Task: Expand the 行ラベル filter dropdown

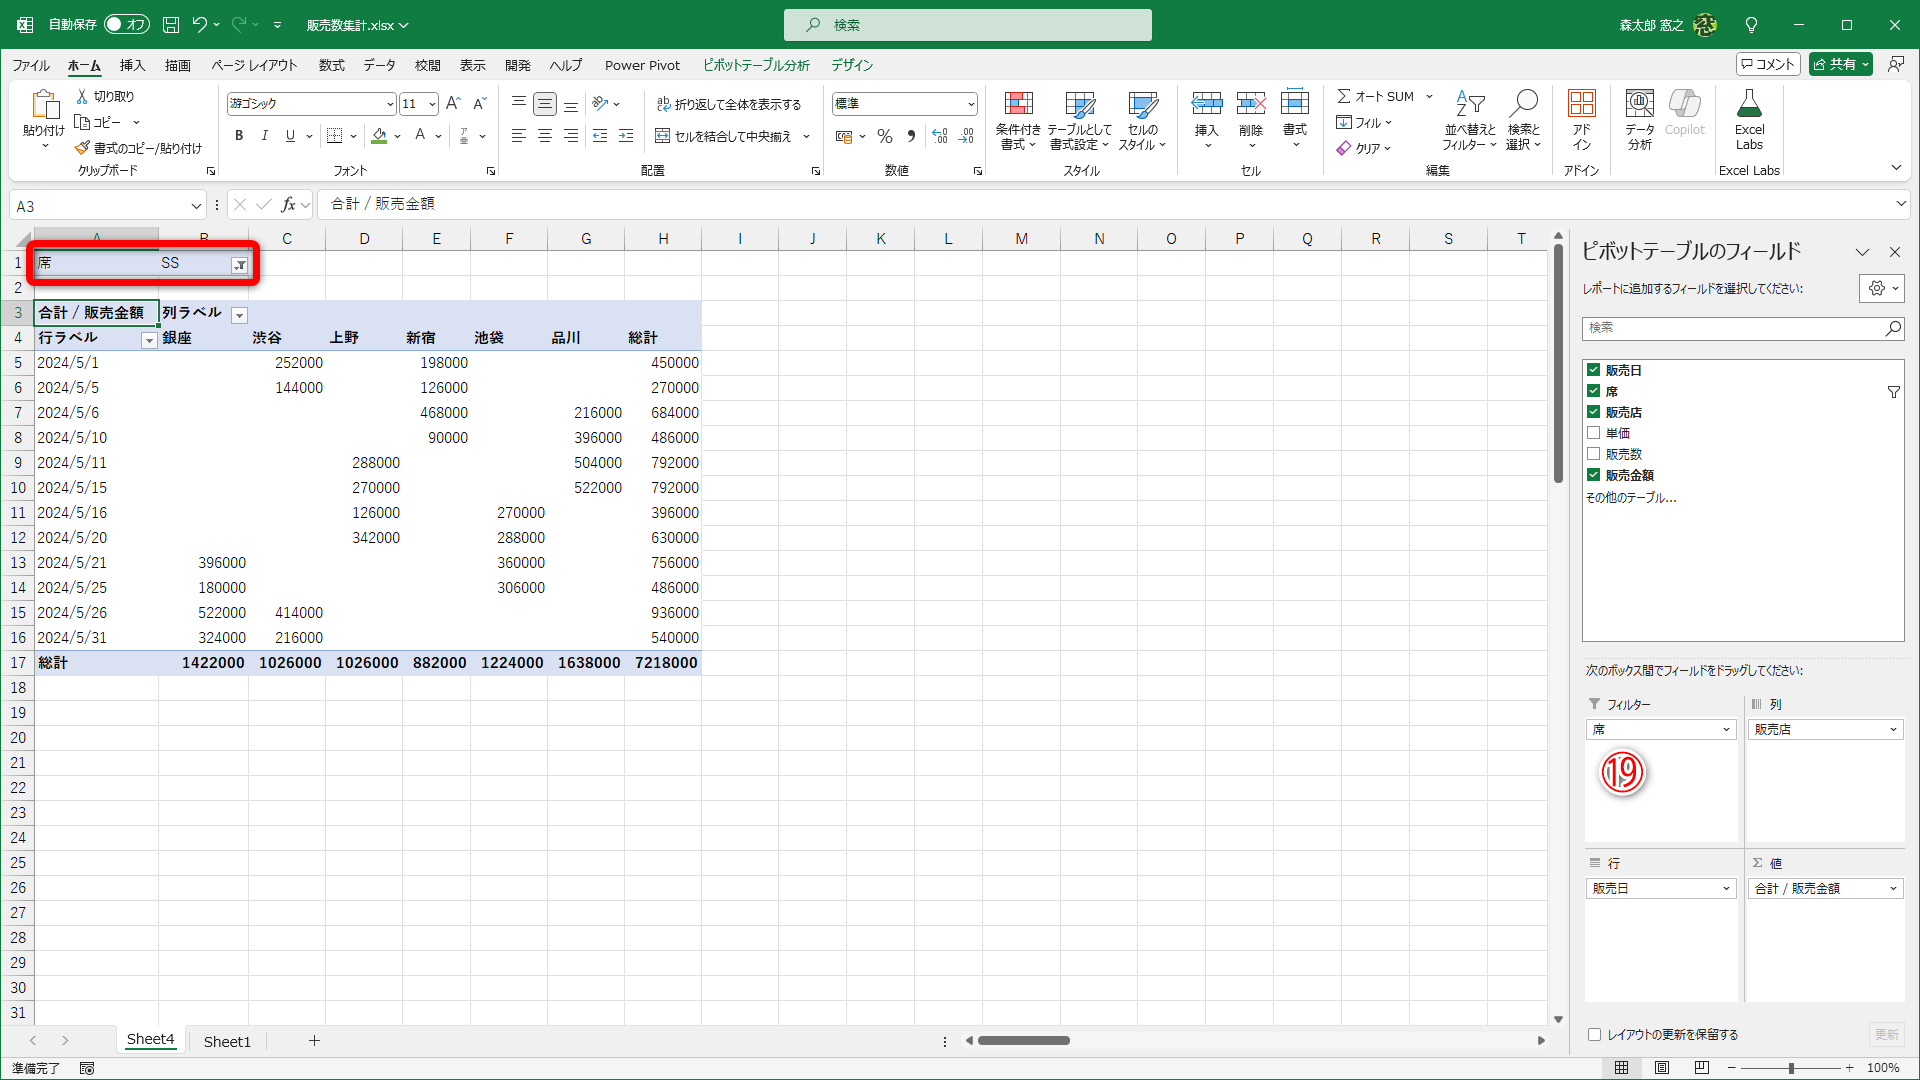Action: click(x=149, y=340)
